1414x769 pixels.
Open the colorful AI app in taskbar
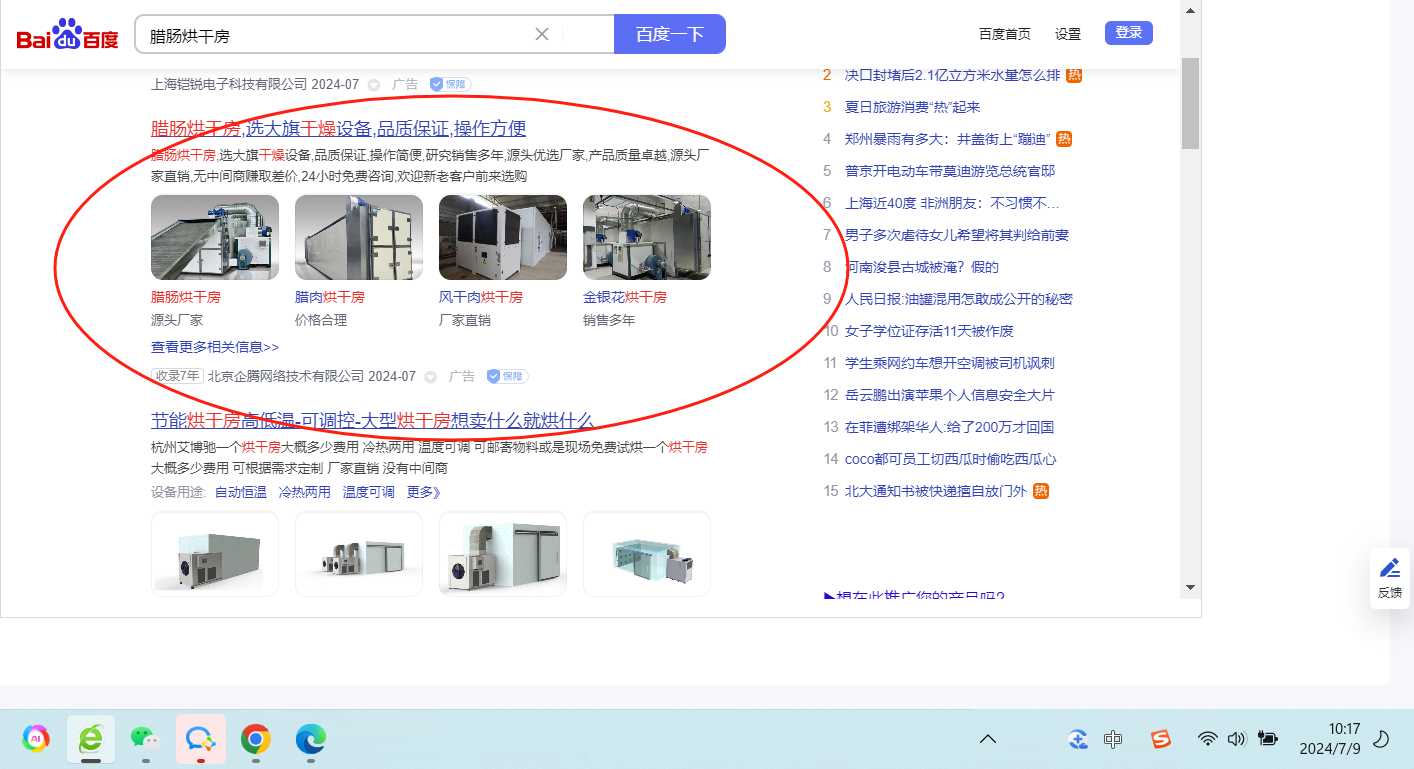coord(36,739)
